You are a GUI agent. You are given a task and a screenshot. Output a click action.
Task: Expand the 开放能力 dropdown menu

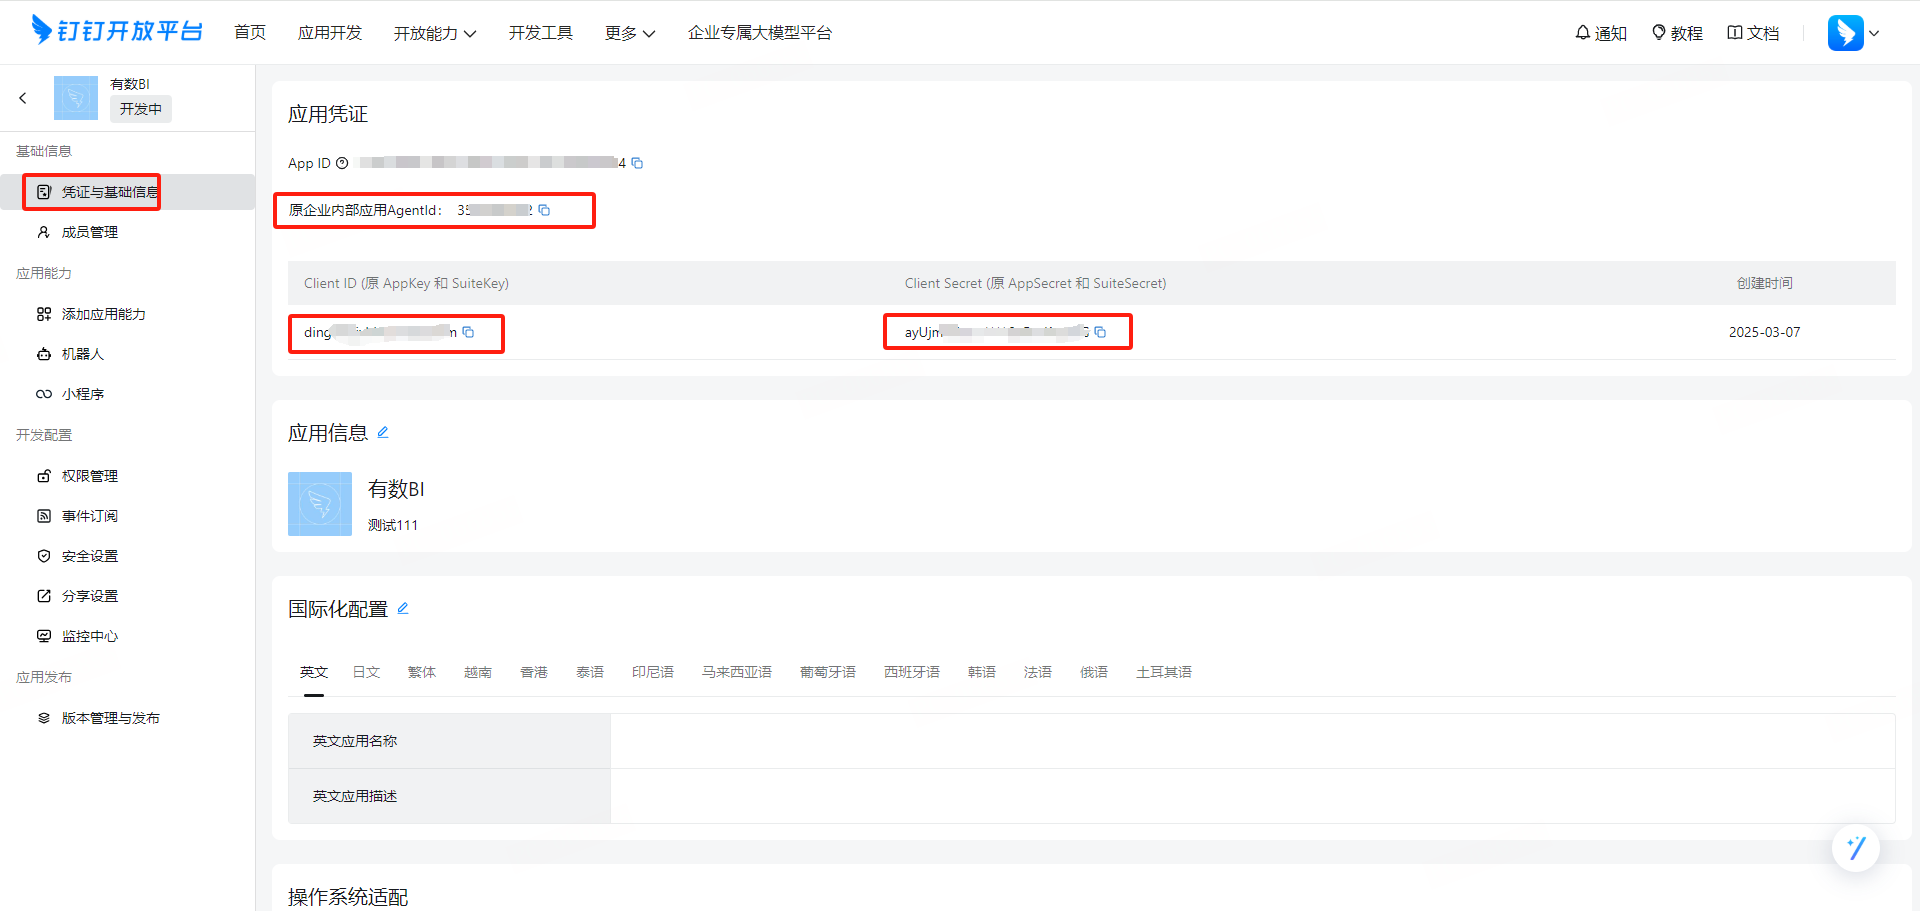coord(434,33)
